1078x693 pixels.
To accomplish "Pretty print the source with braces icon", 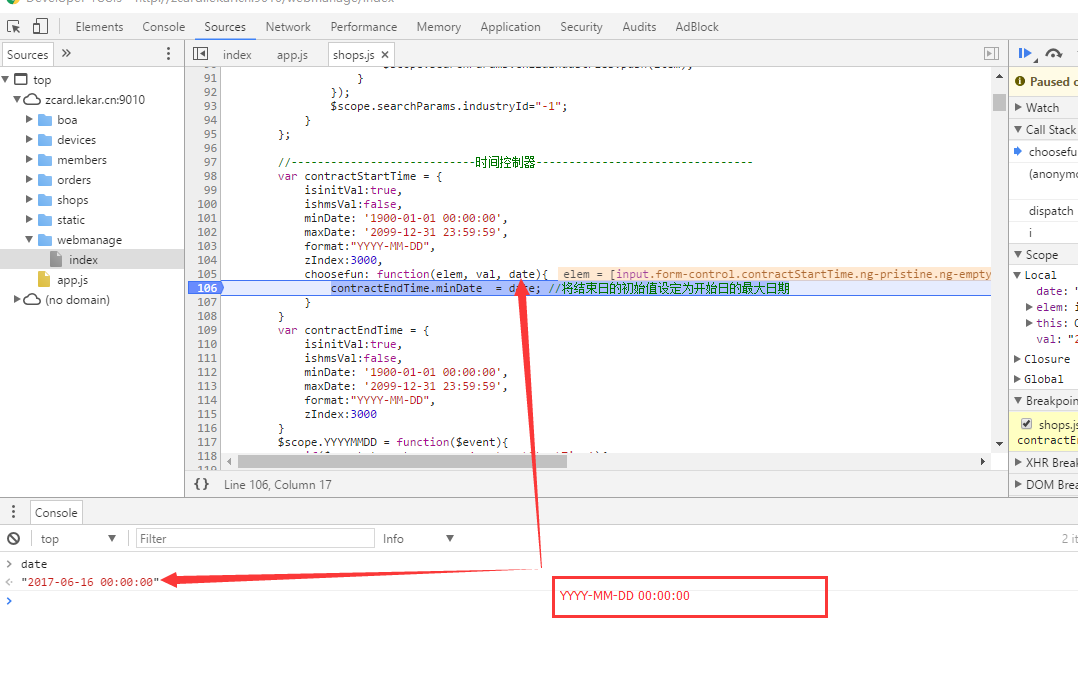I will [x=201, y=484].
